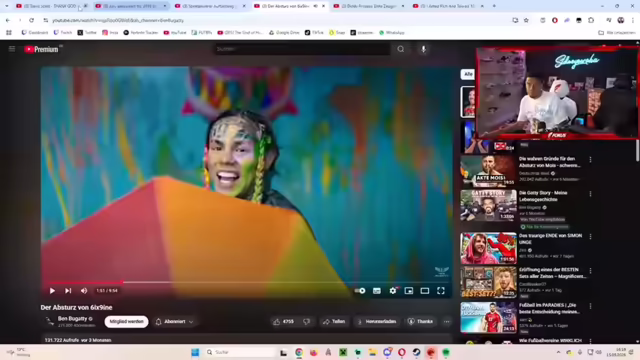Open options for Fußball im Paradies video
This screenshot has height=360, width=640.
[590, 306]
